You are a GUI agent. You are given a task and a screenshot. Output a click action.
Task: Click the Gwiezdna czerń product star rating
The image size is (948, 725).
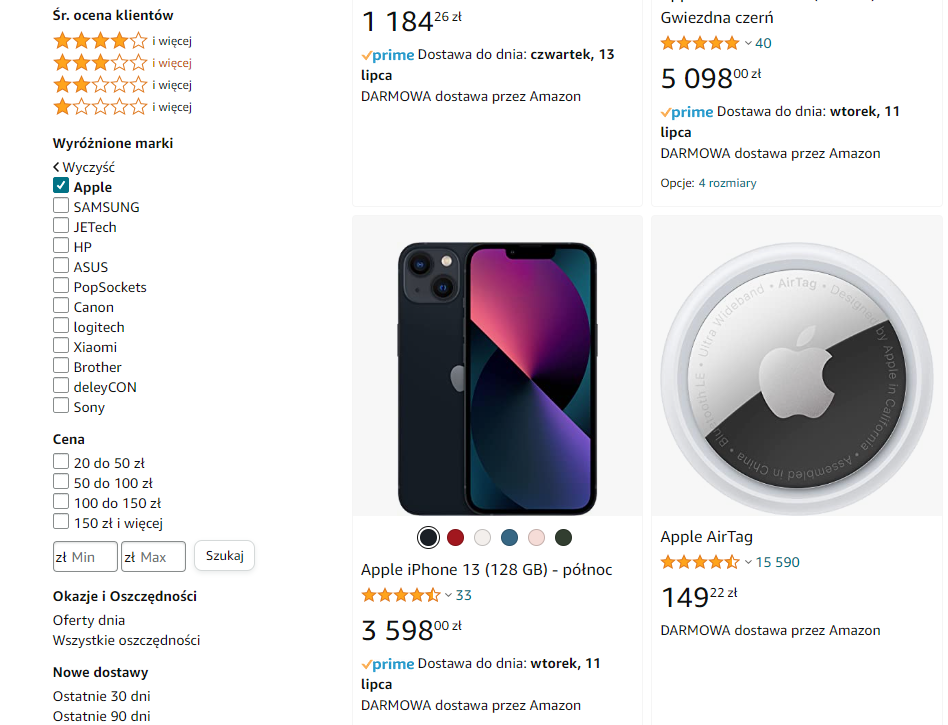pyautogui.click(x=699, y=43)
